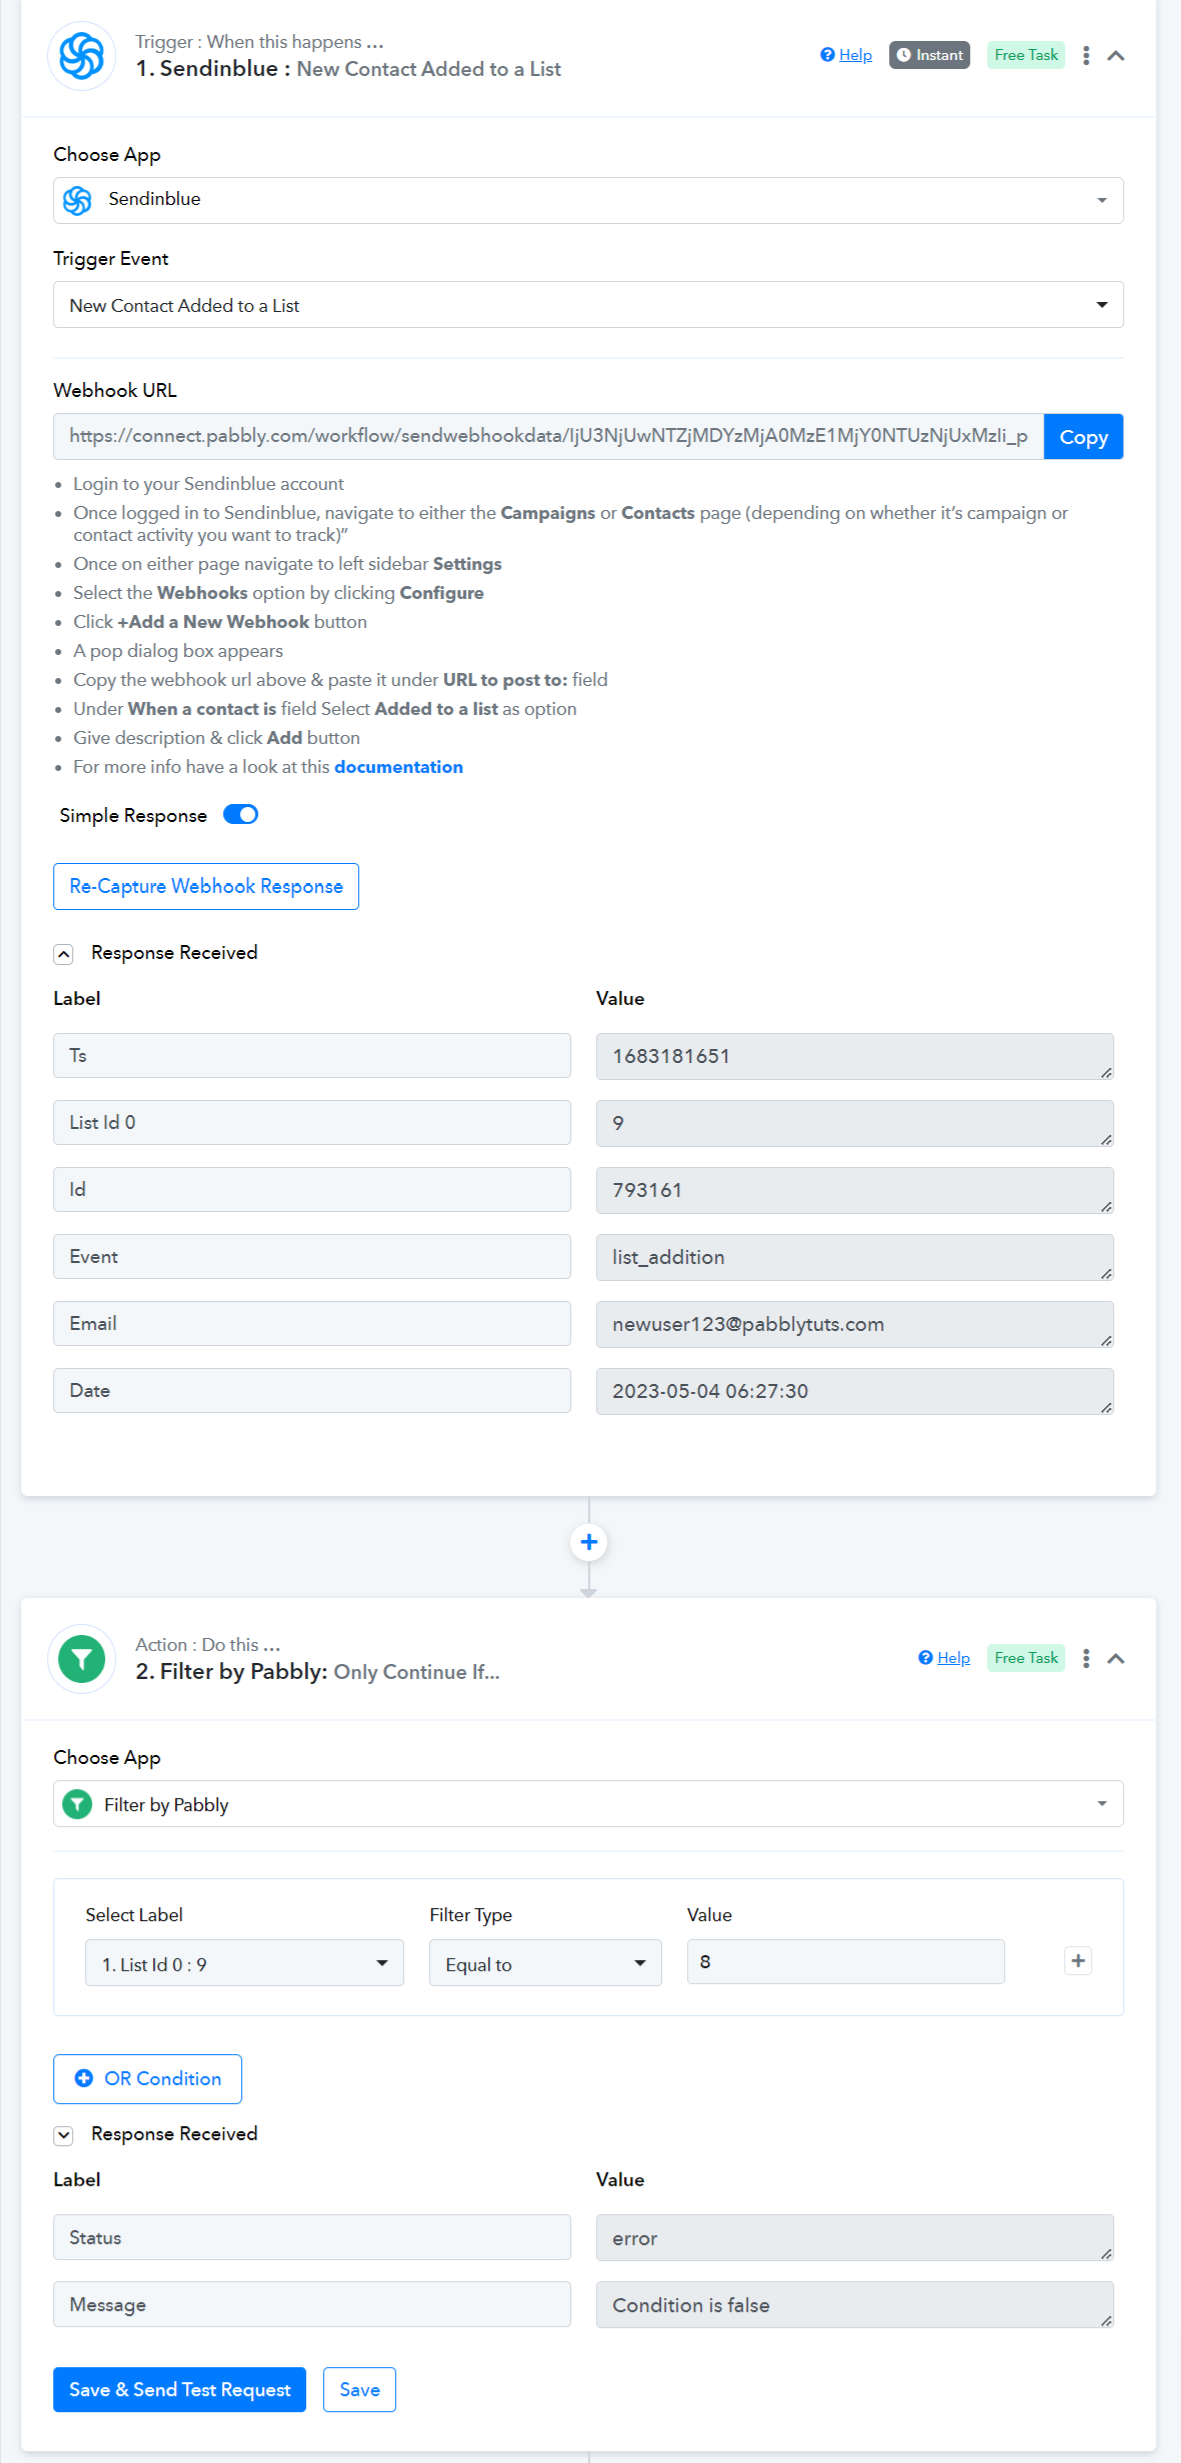Viewport: 1181px width, 2463px height.
Task: Click the green Filter by Pabbly icon
Action: pyautogui.click(x=82, y=1659)
